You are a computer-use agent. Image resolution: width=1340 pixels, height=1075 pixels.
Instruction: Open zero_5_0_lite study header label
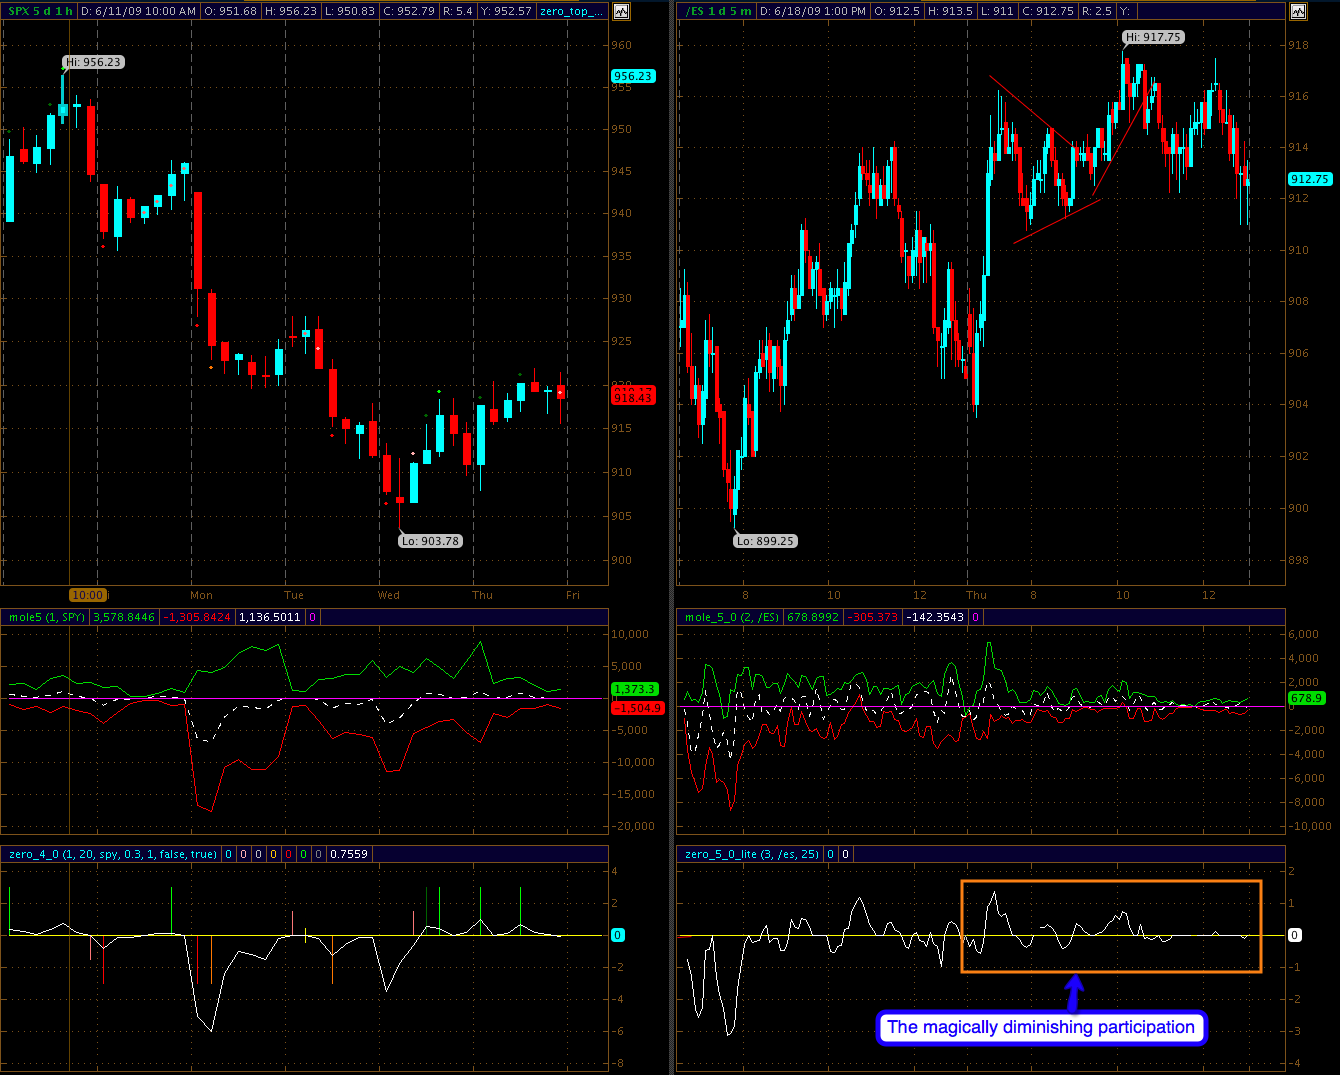[752, 854]
